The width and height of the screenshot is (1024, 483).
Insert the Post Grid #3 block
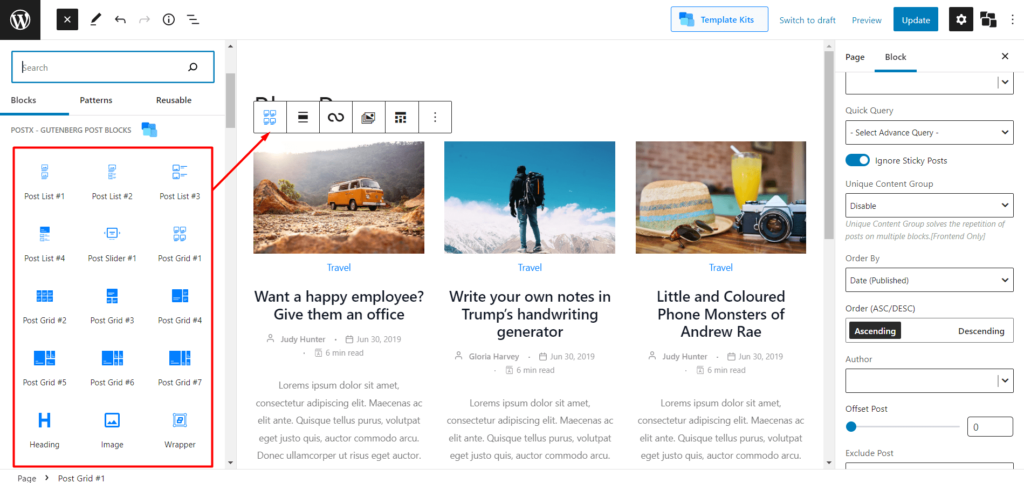click(112, 305)
